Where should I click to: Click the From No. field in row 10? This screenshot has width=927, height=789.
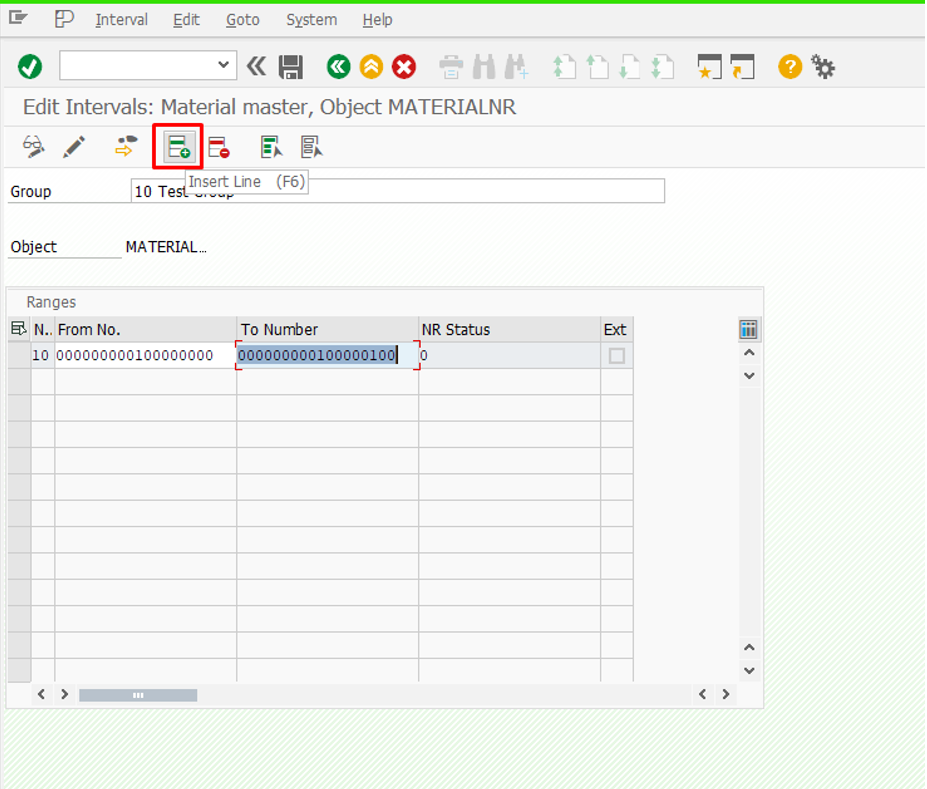click(x=144, y=356)
